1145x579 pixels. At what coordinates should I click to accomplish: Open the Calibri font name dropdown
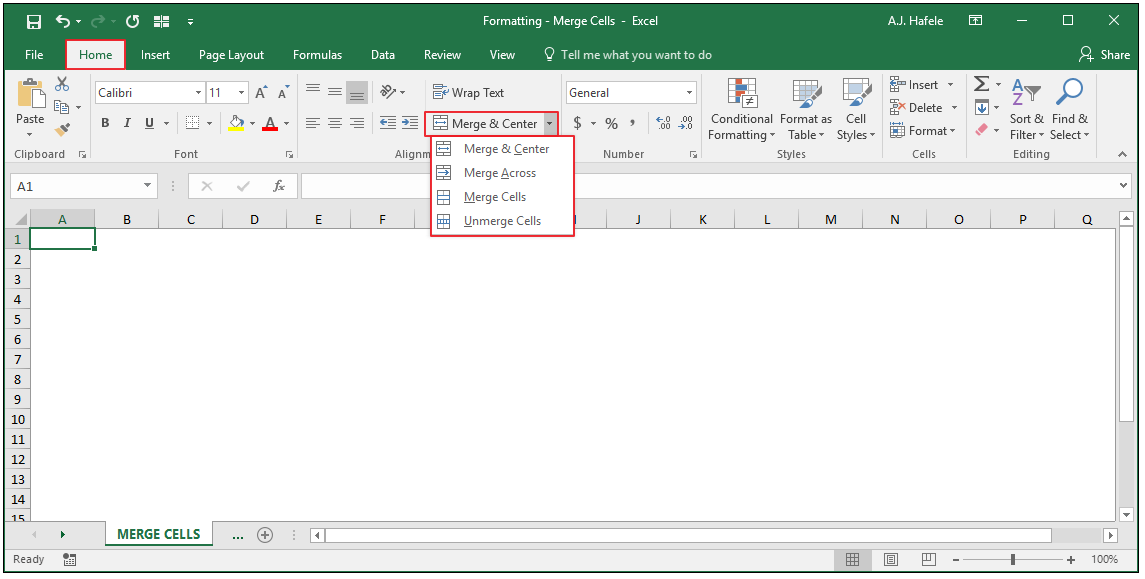coord(198,93)
